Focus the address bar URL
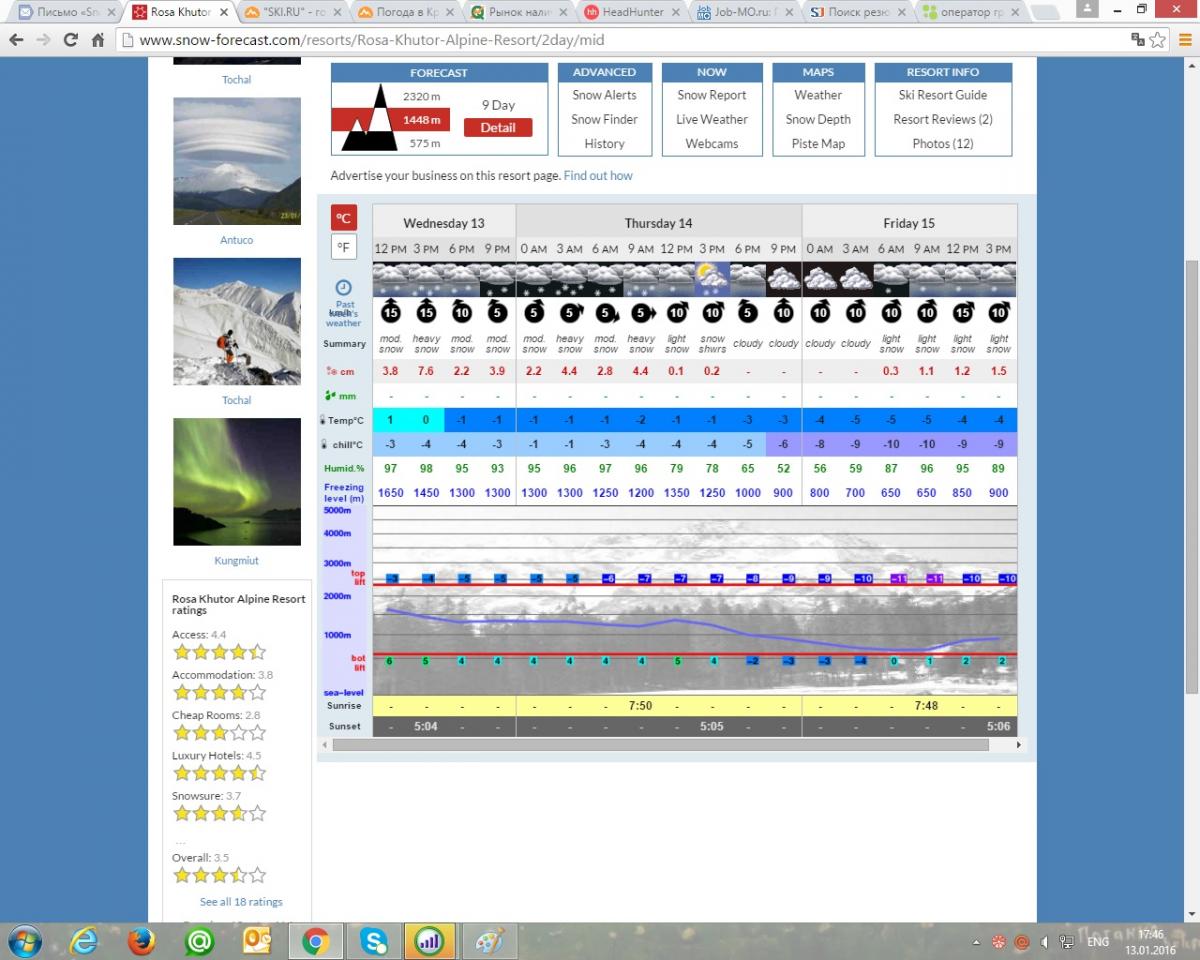This screenshot has height=960, width=1200. coord(372,41)
